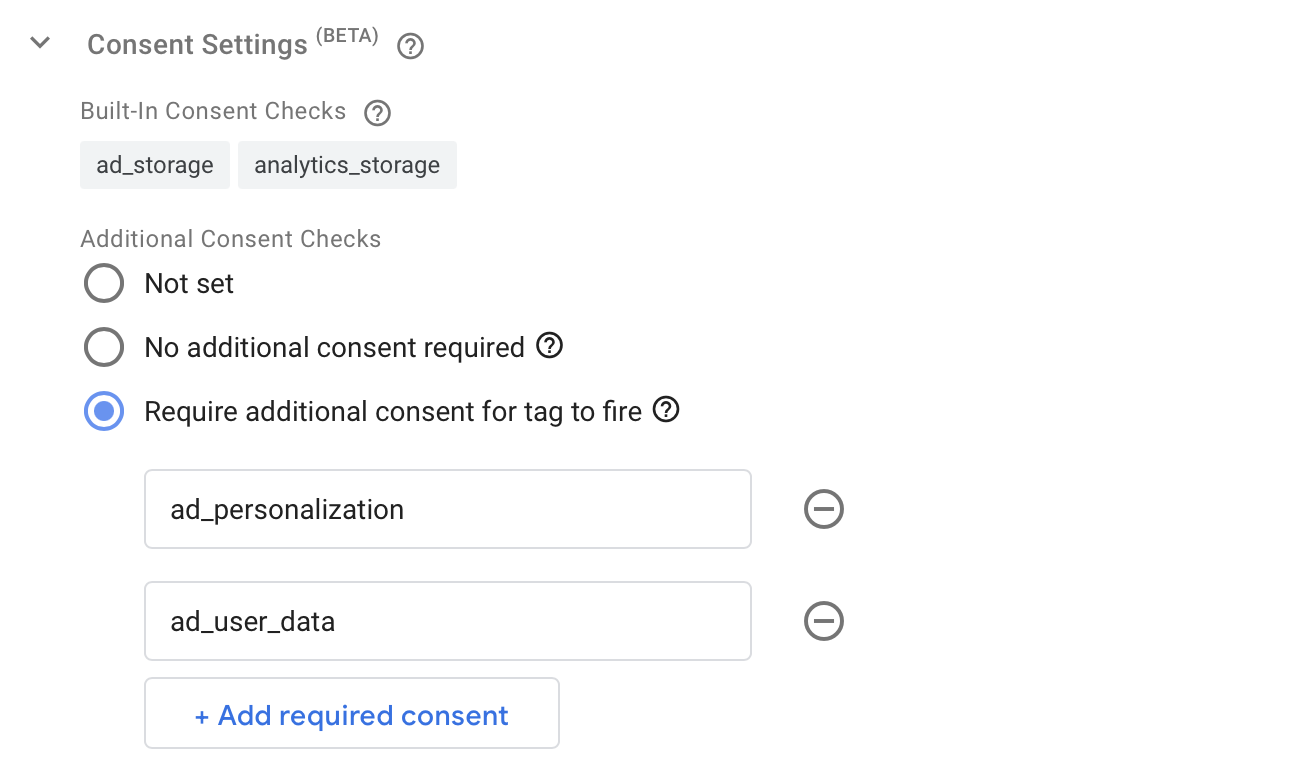Open the Built-In Consent Checks help icon

click(377, 113)
